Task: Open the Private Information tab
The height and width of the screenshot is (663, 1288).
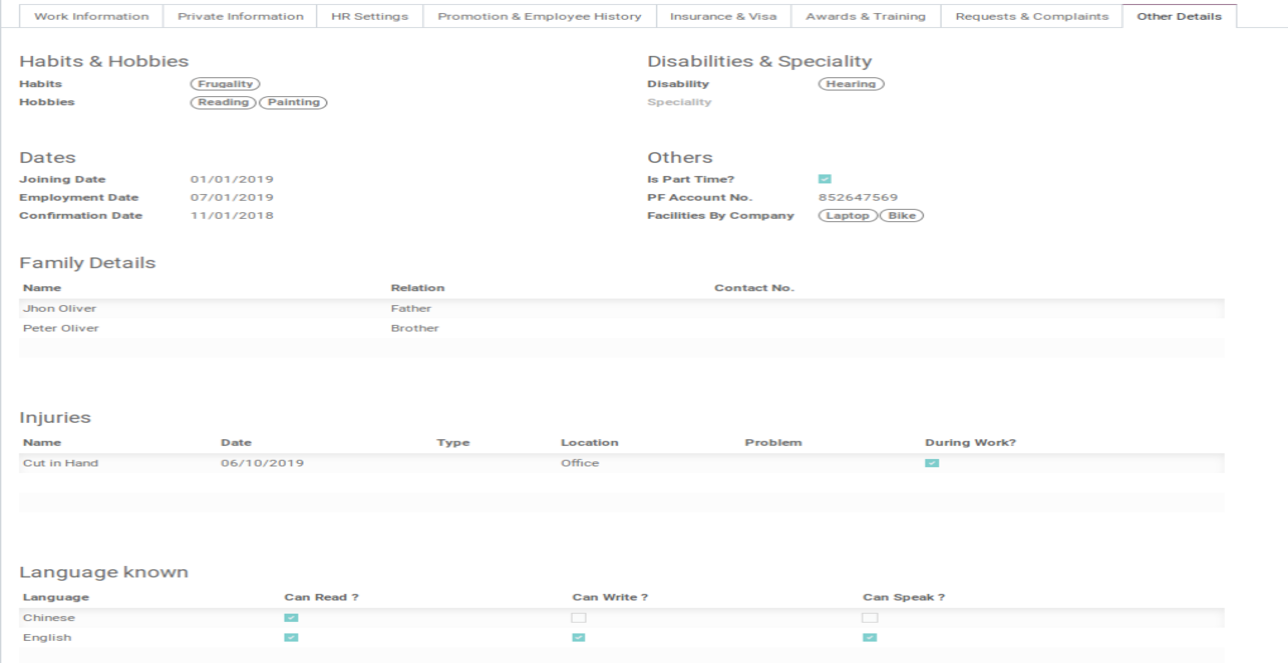Action: (x=240, y=16)
